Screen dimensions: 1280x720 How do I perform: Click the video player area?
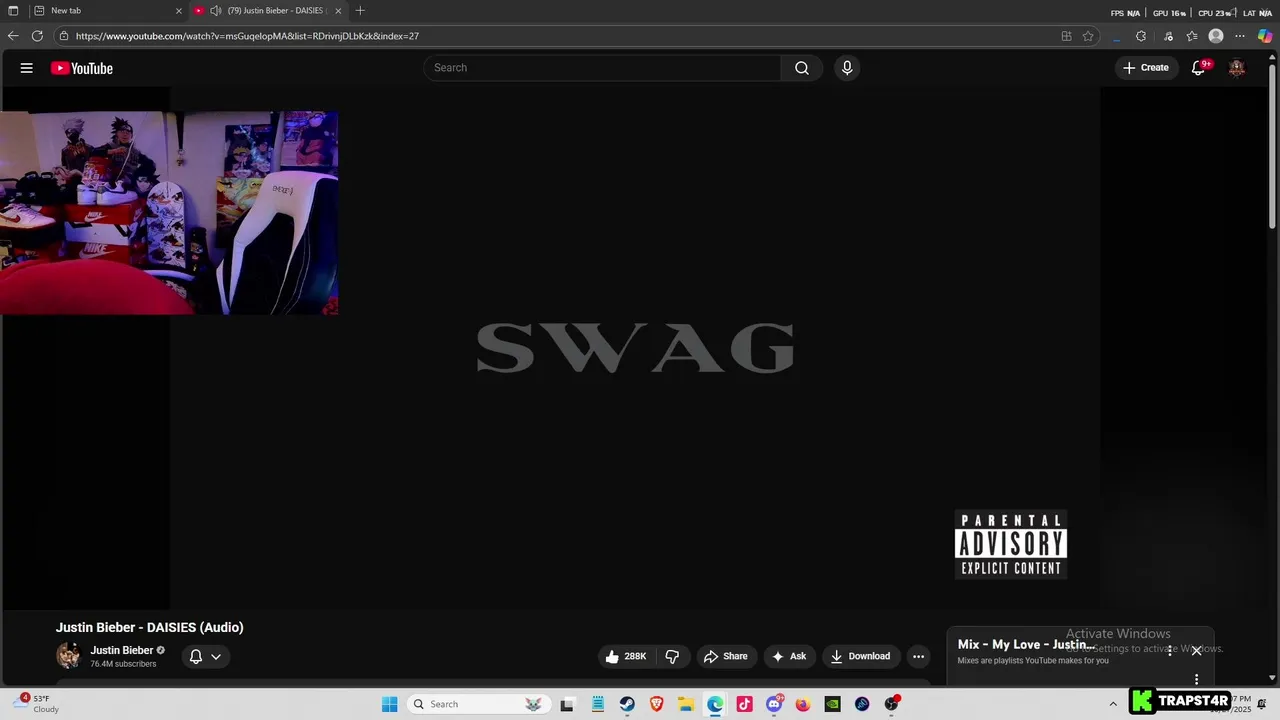(635, 348)
